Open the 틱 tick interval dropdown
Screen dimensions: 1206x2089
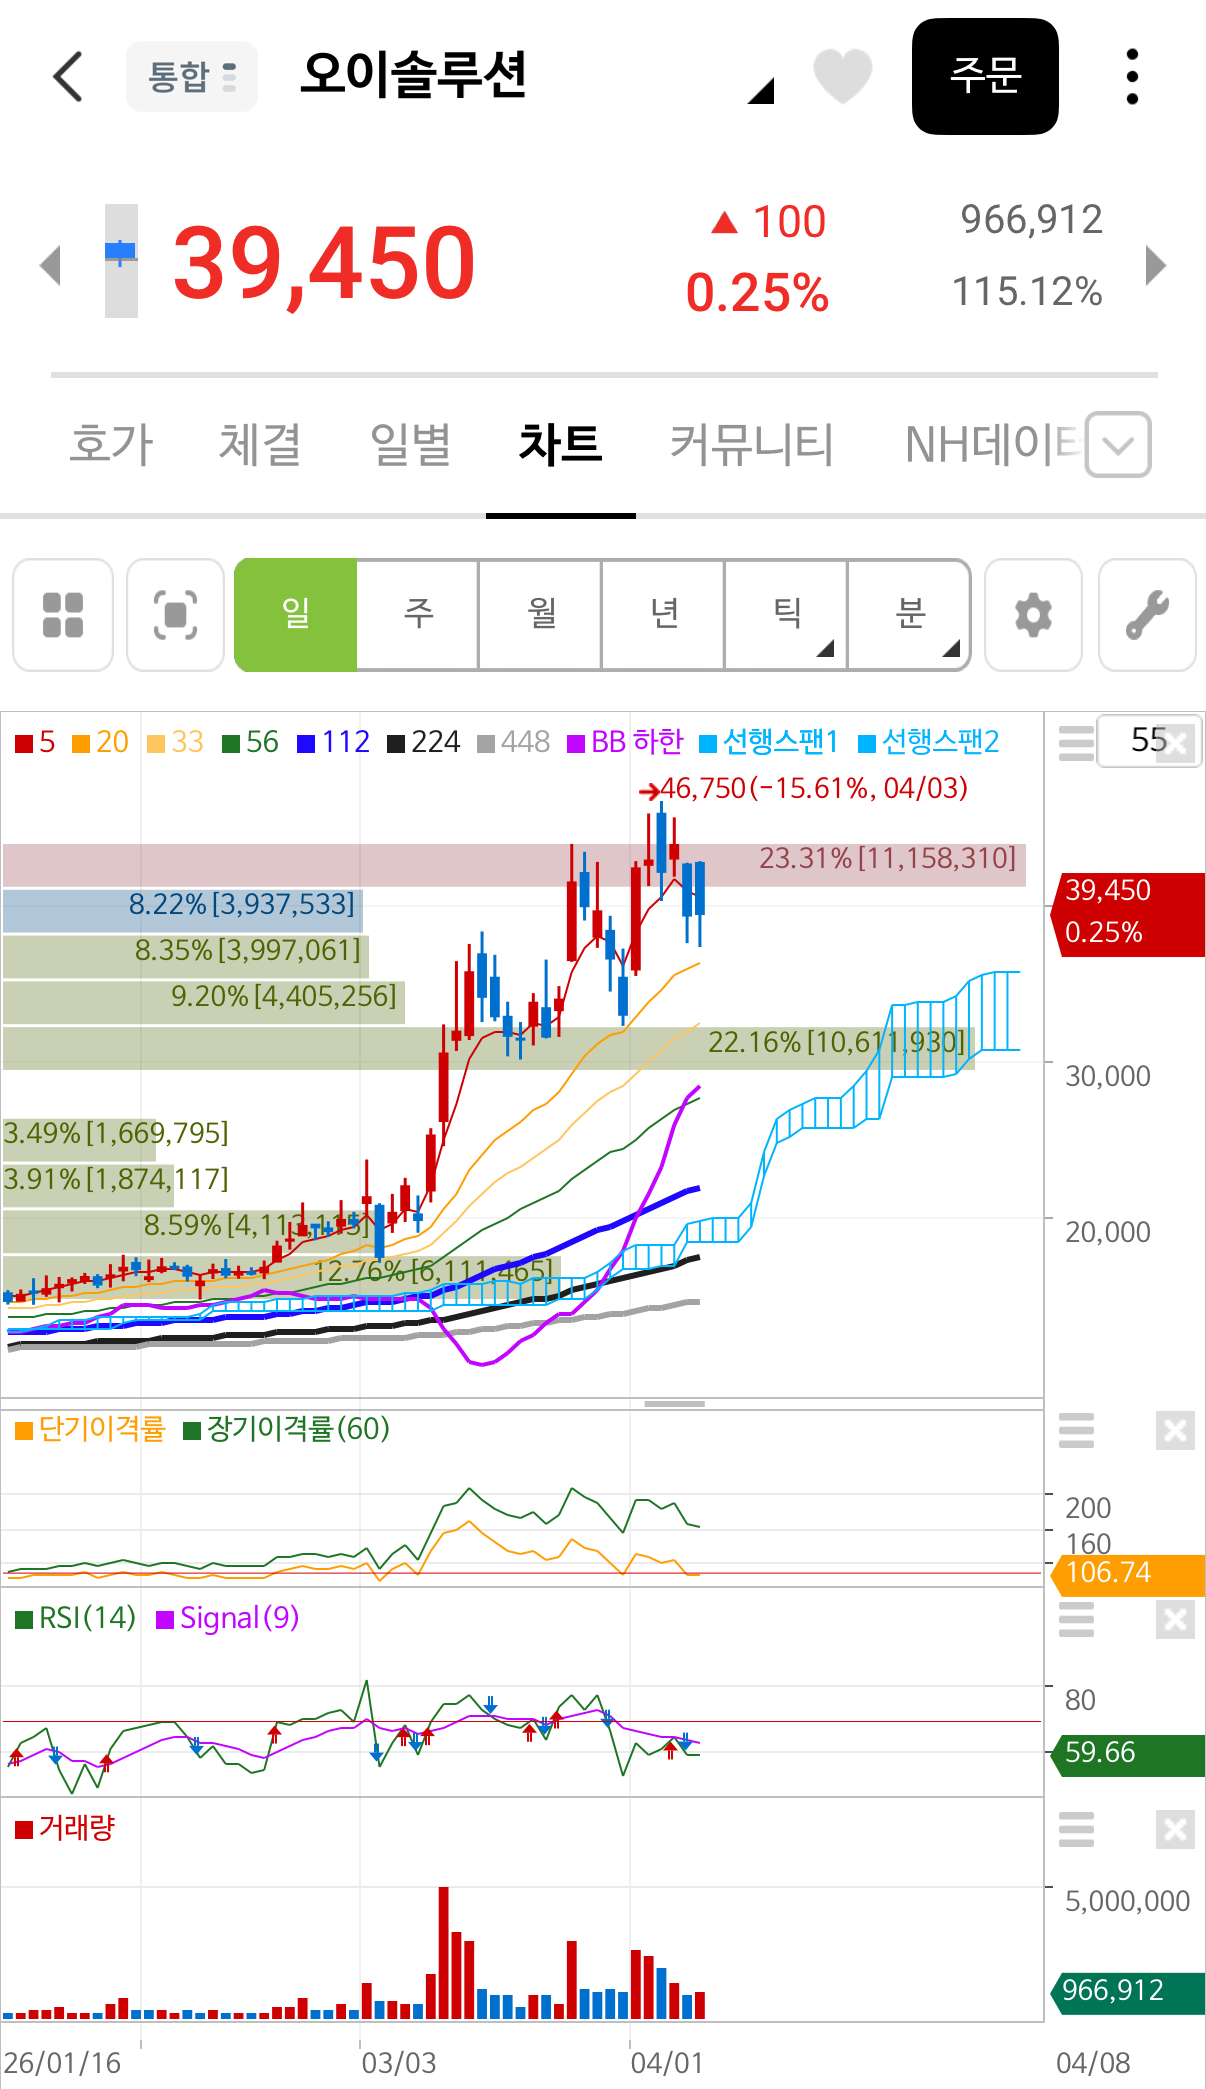787,614
